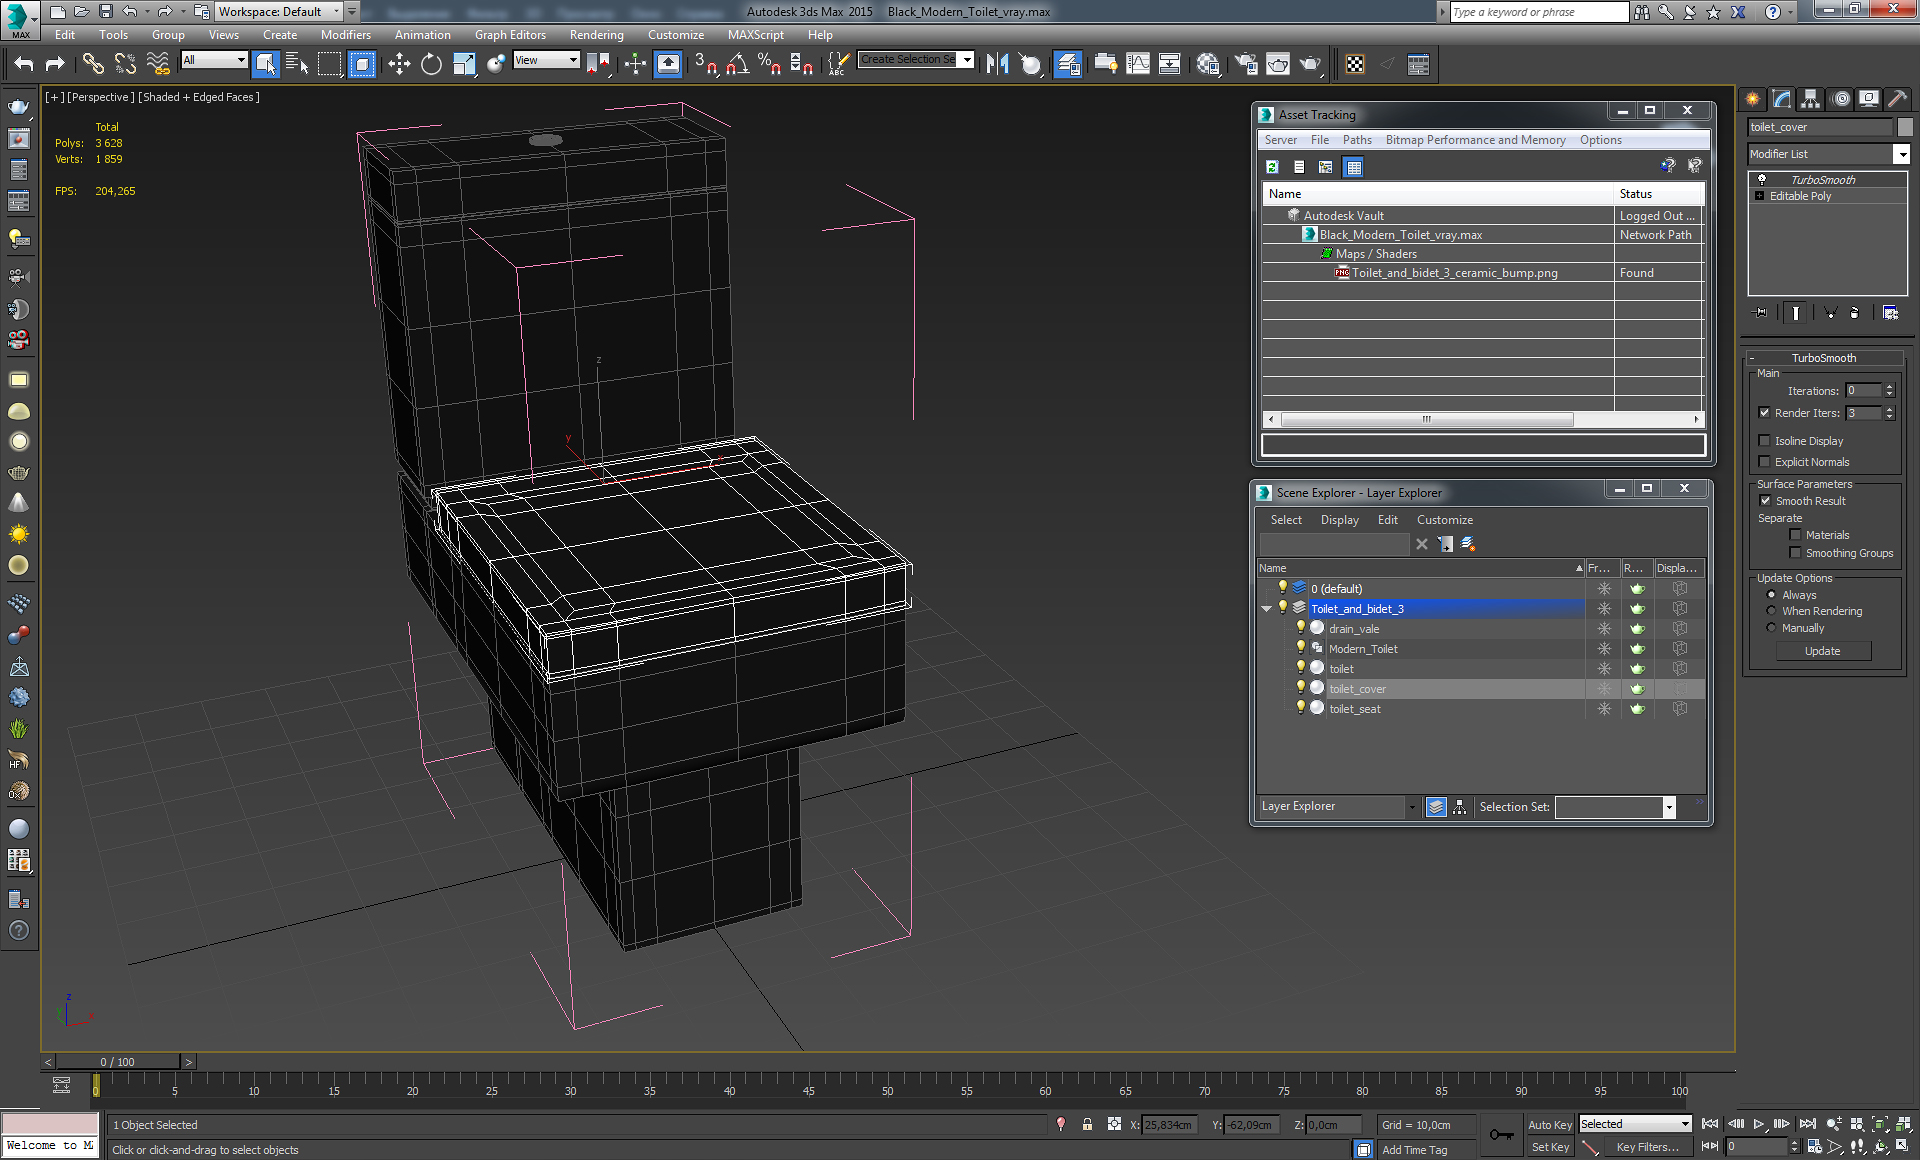Open the Hierarchy command panel tab

(1810, 98)
